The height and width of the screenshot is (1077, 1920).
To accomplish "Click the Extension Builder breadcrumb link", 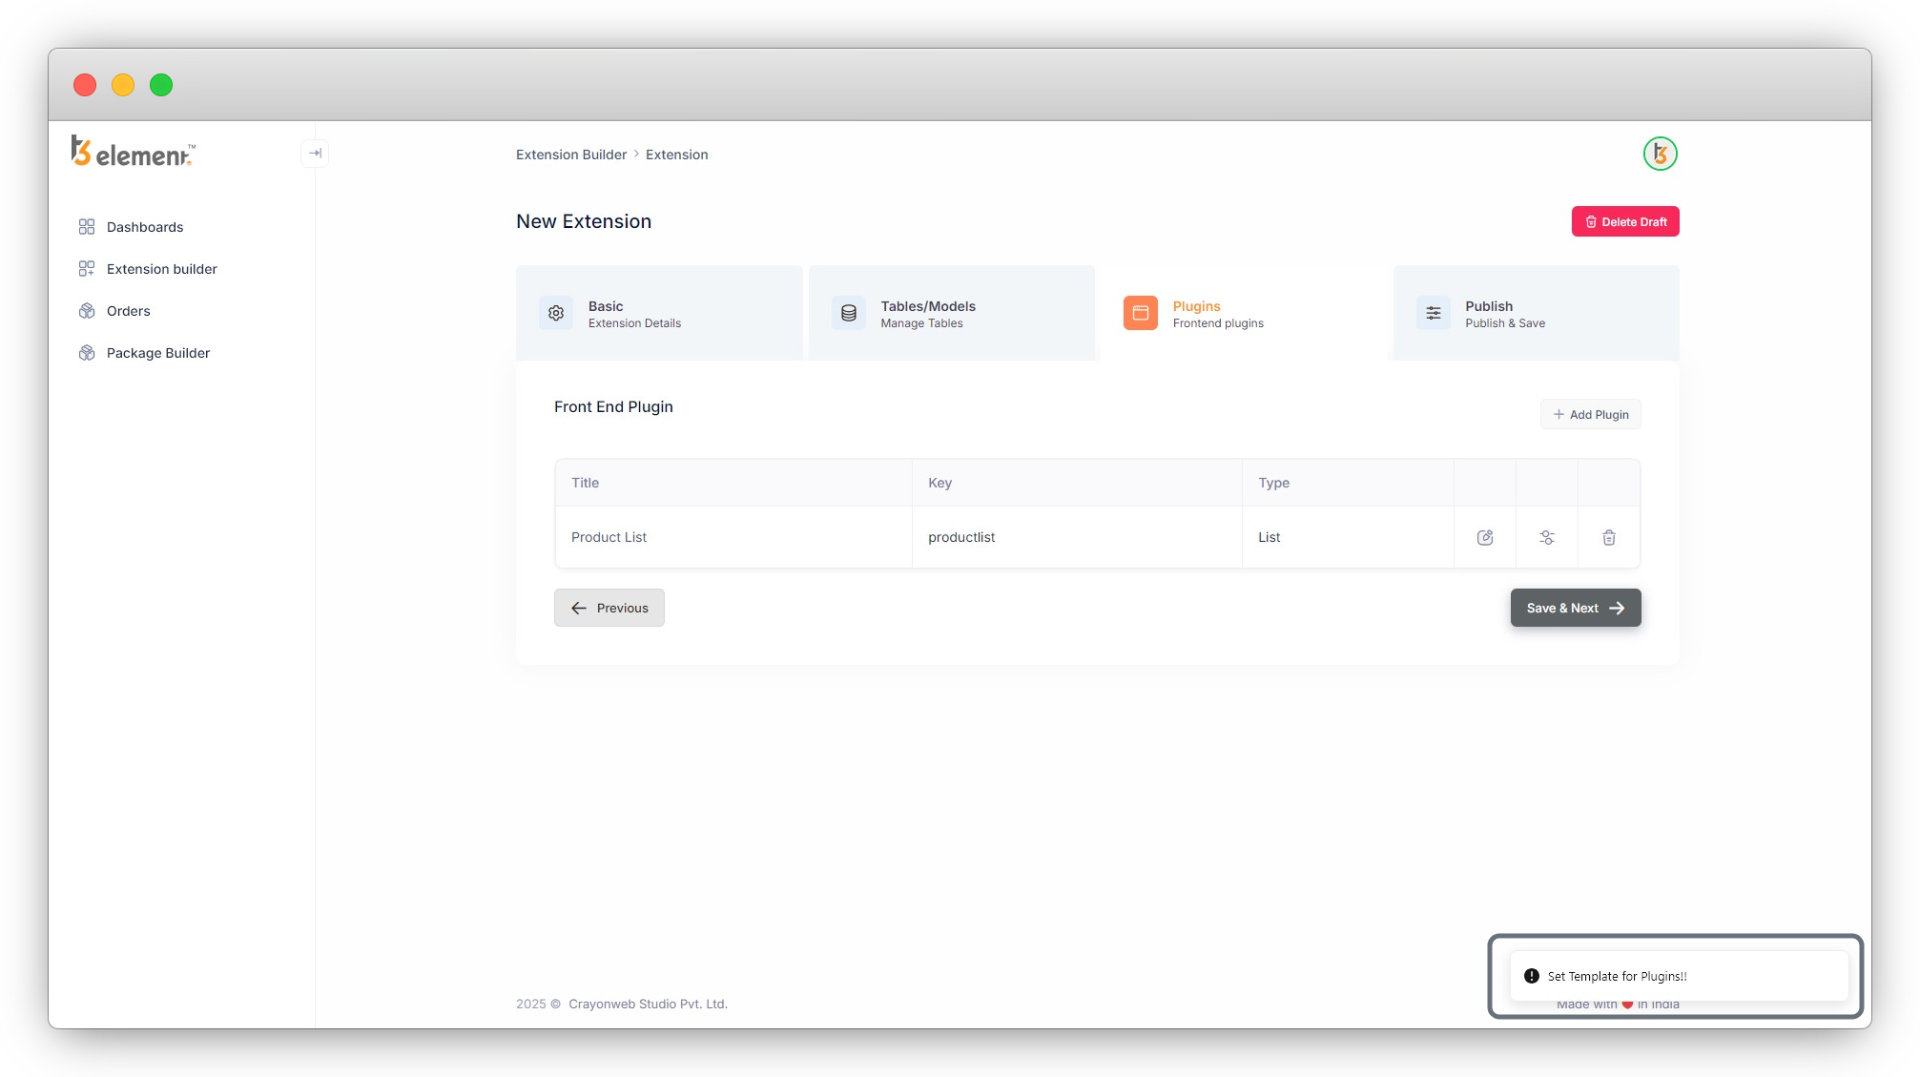I will (571, 155).
